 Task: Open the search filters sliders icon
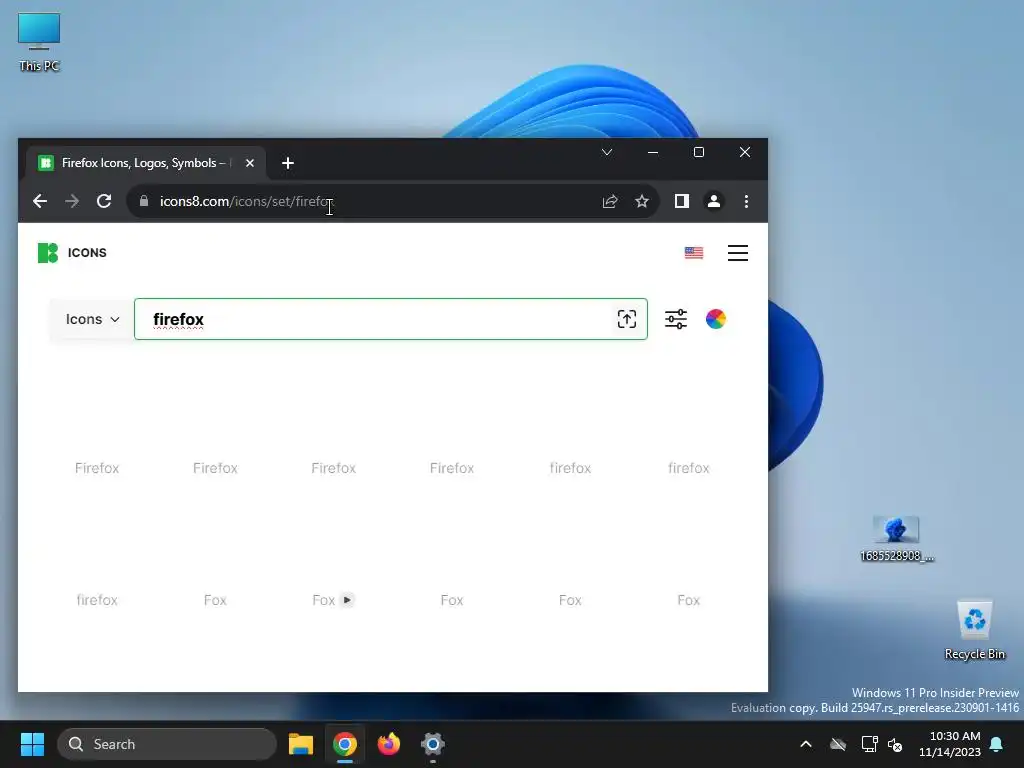pos(675,319)
